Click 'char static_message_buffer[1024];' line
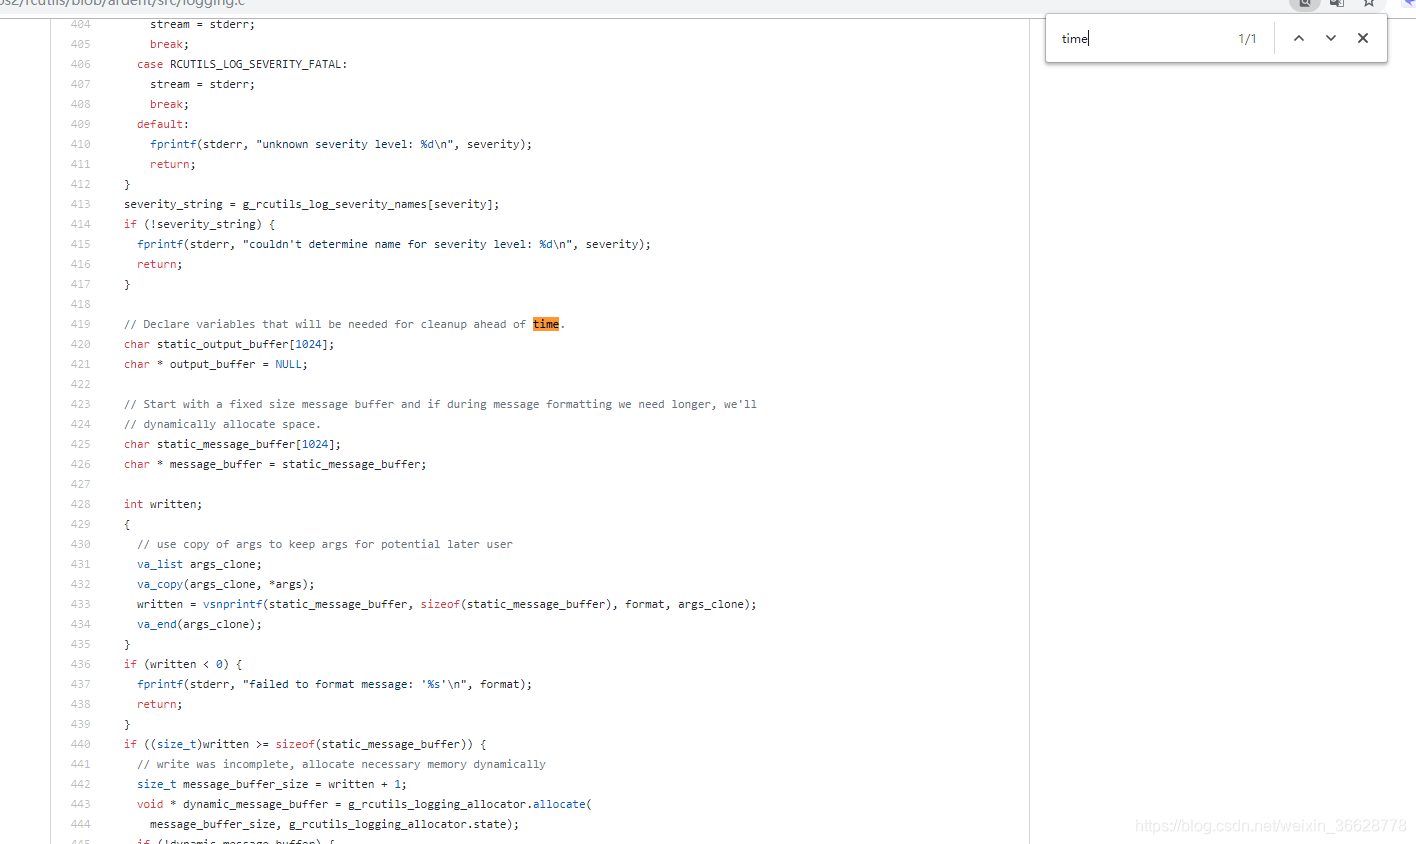 tap(232, 444)
